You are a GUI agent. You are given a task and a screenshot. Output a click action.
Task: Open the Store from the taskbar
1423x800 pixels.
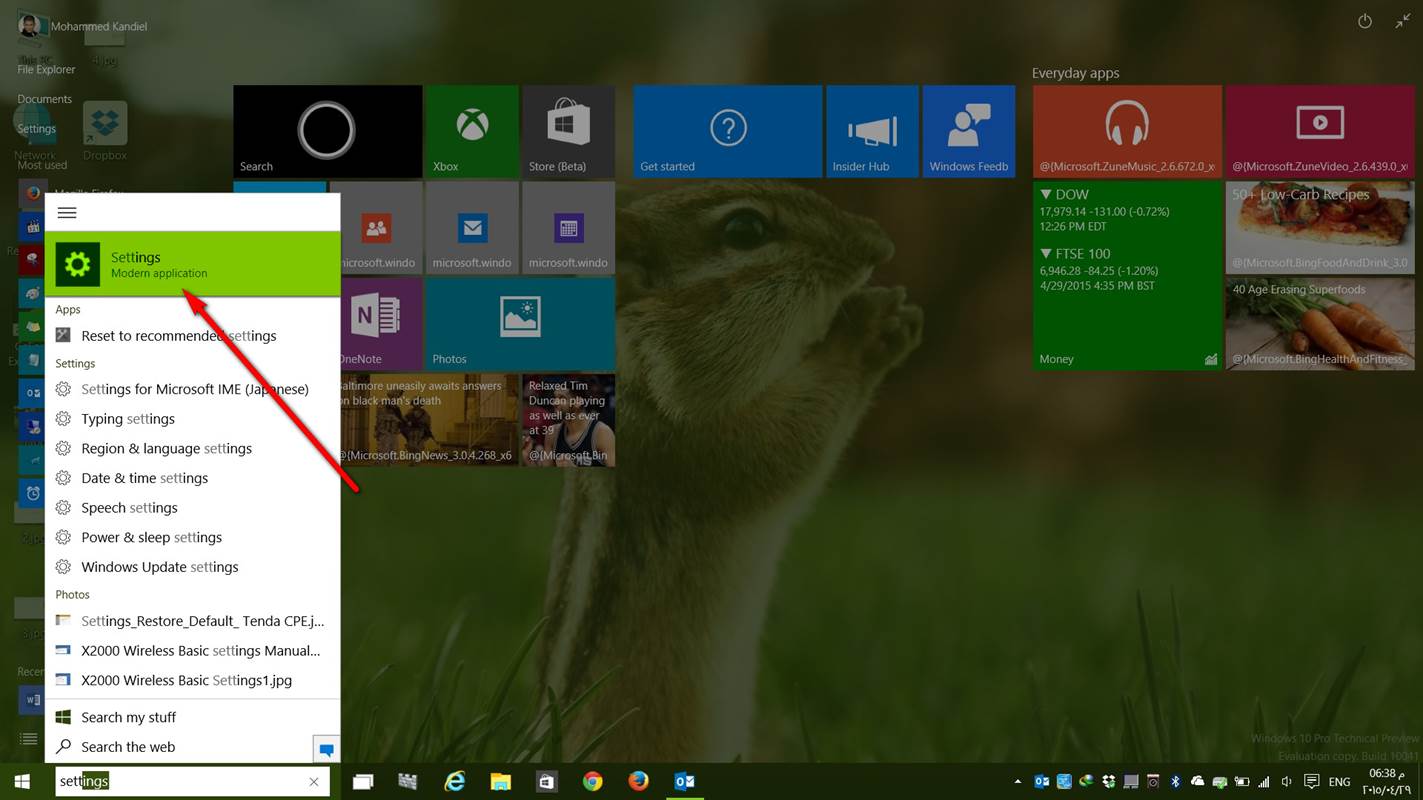(x=547, y=782)
